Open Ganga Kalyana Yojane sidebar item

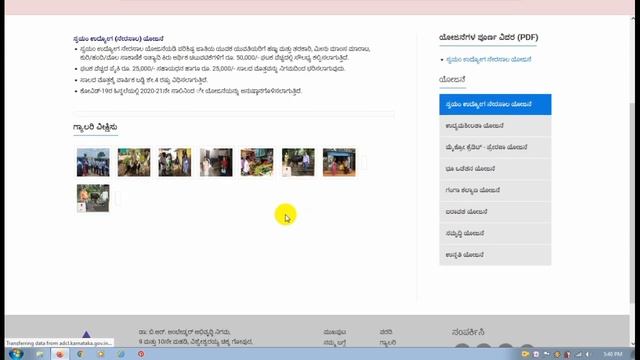[x=495, y=190]
